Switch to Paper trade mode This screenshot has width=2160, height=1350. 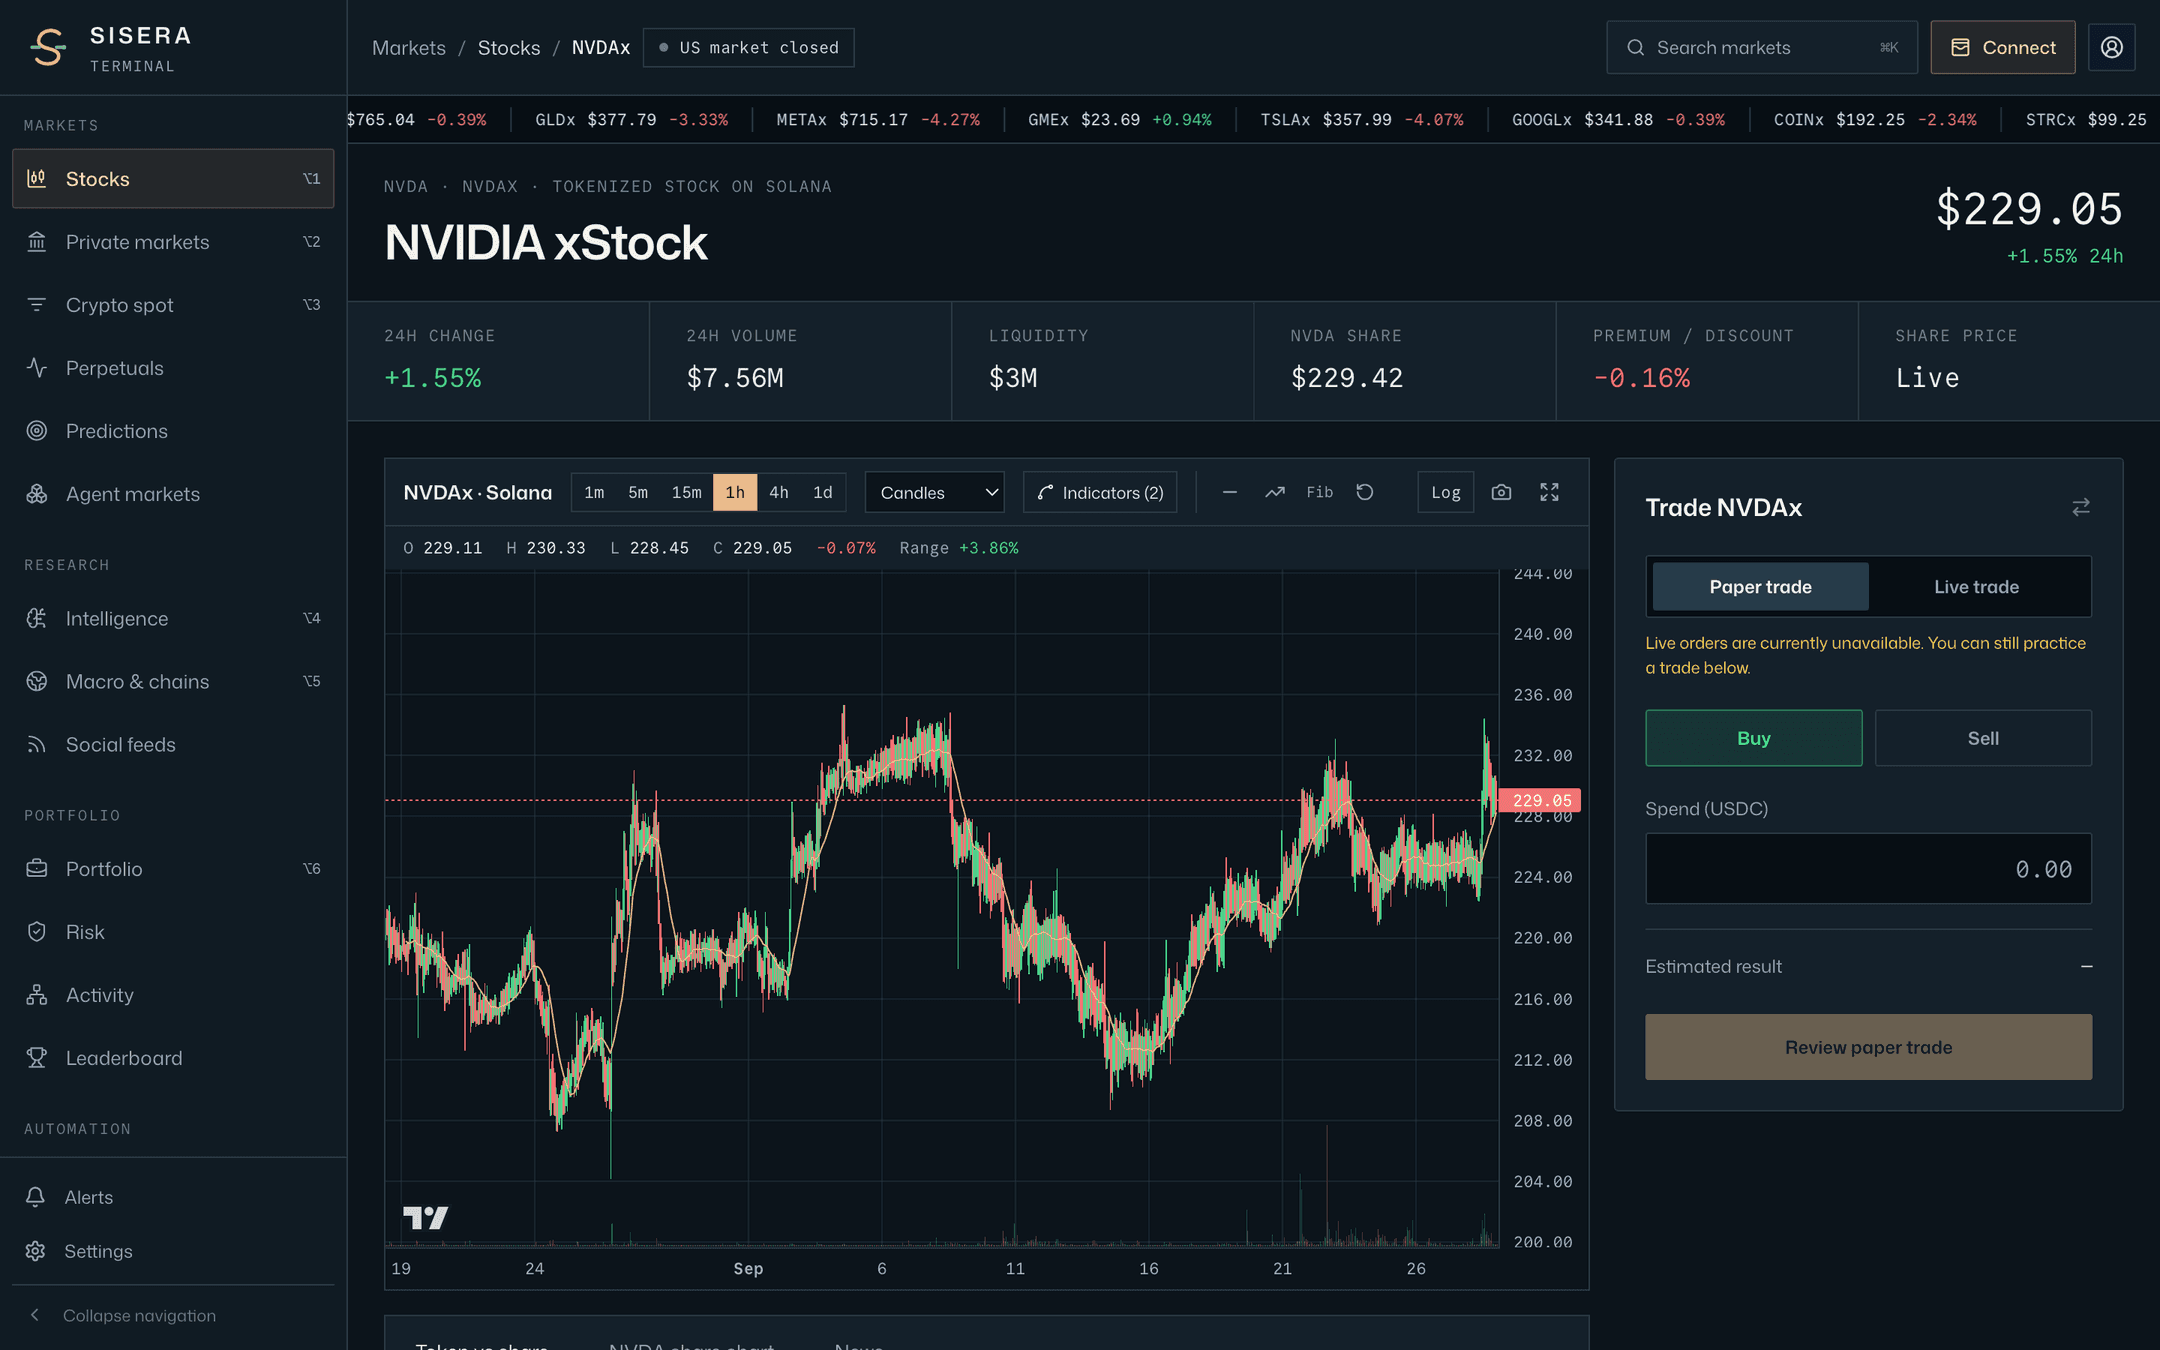pyautogui.click(x=1760, y=587)
